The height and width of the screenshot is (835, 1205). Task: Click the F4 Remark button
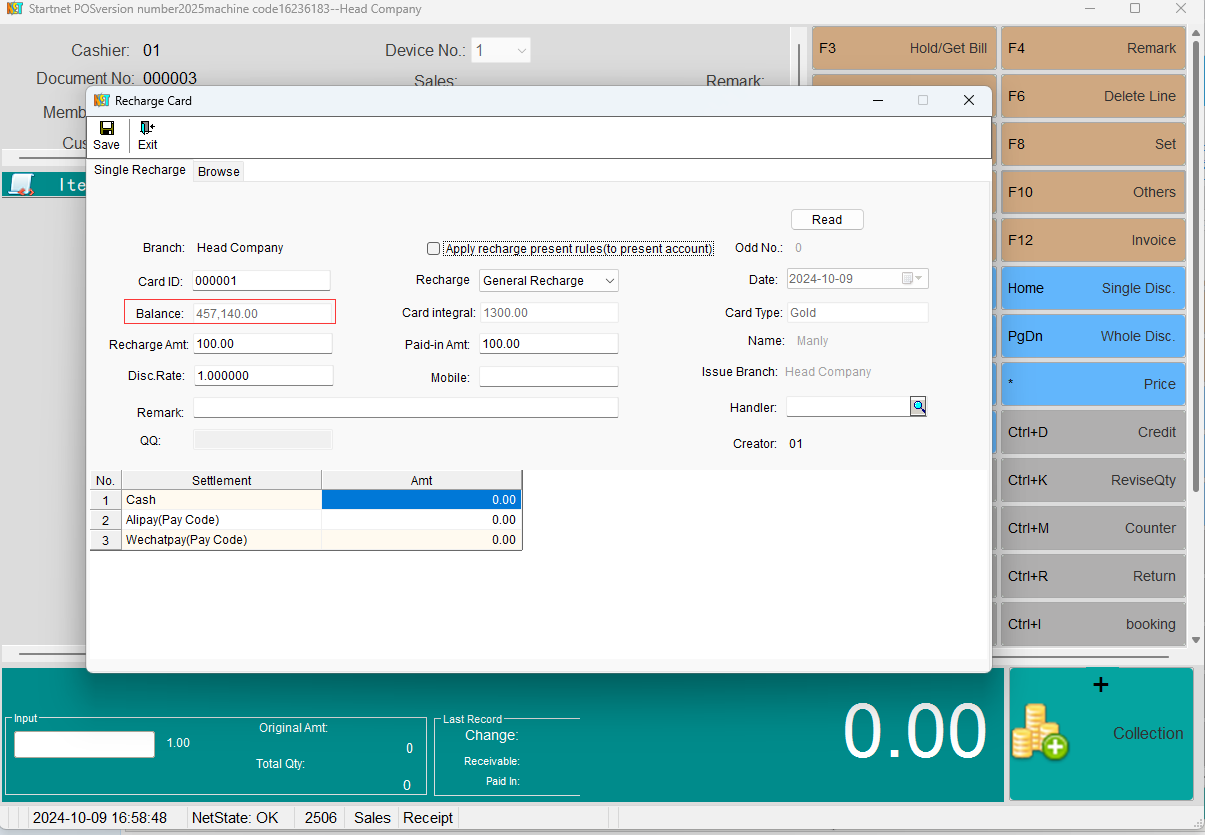(1093, 48)
